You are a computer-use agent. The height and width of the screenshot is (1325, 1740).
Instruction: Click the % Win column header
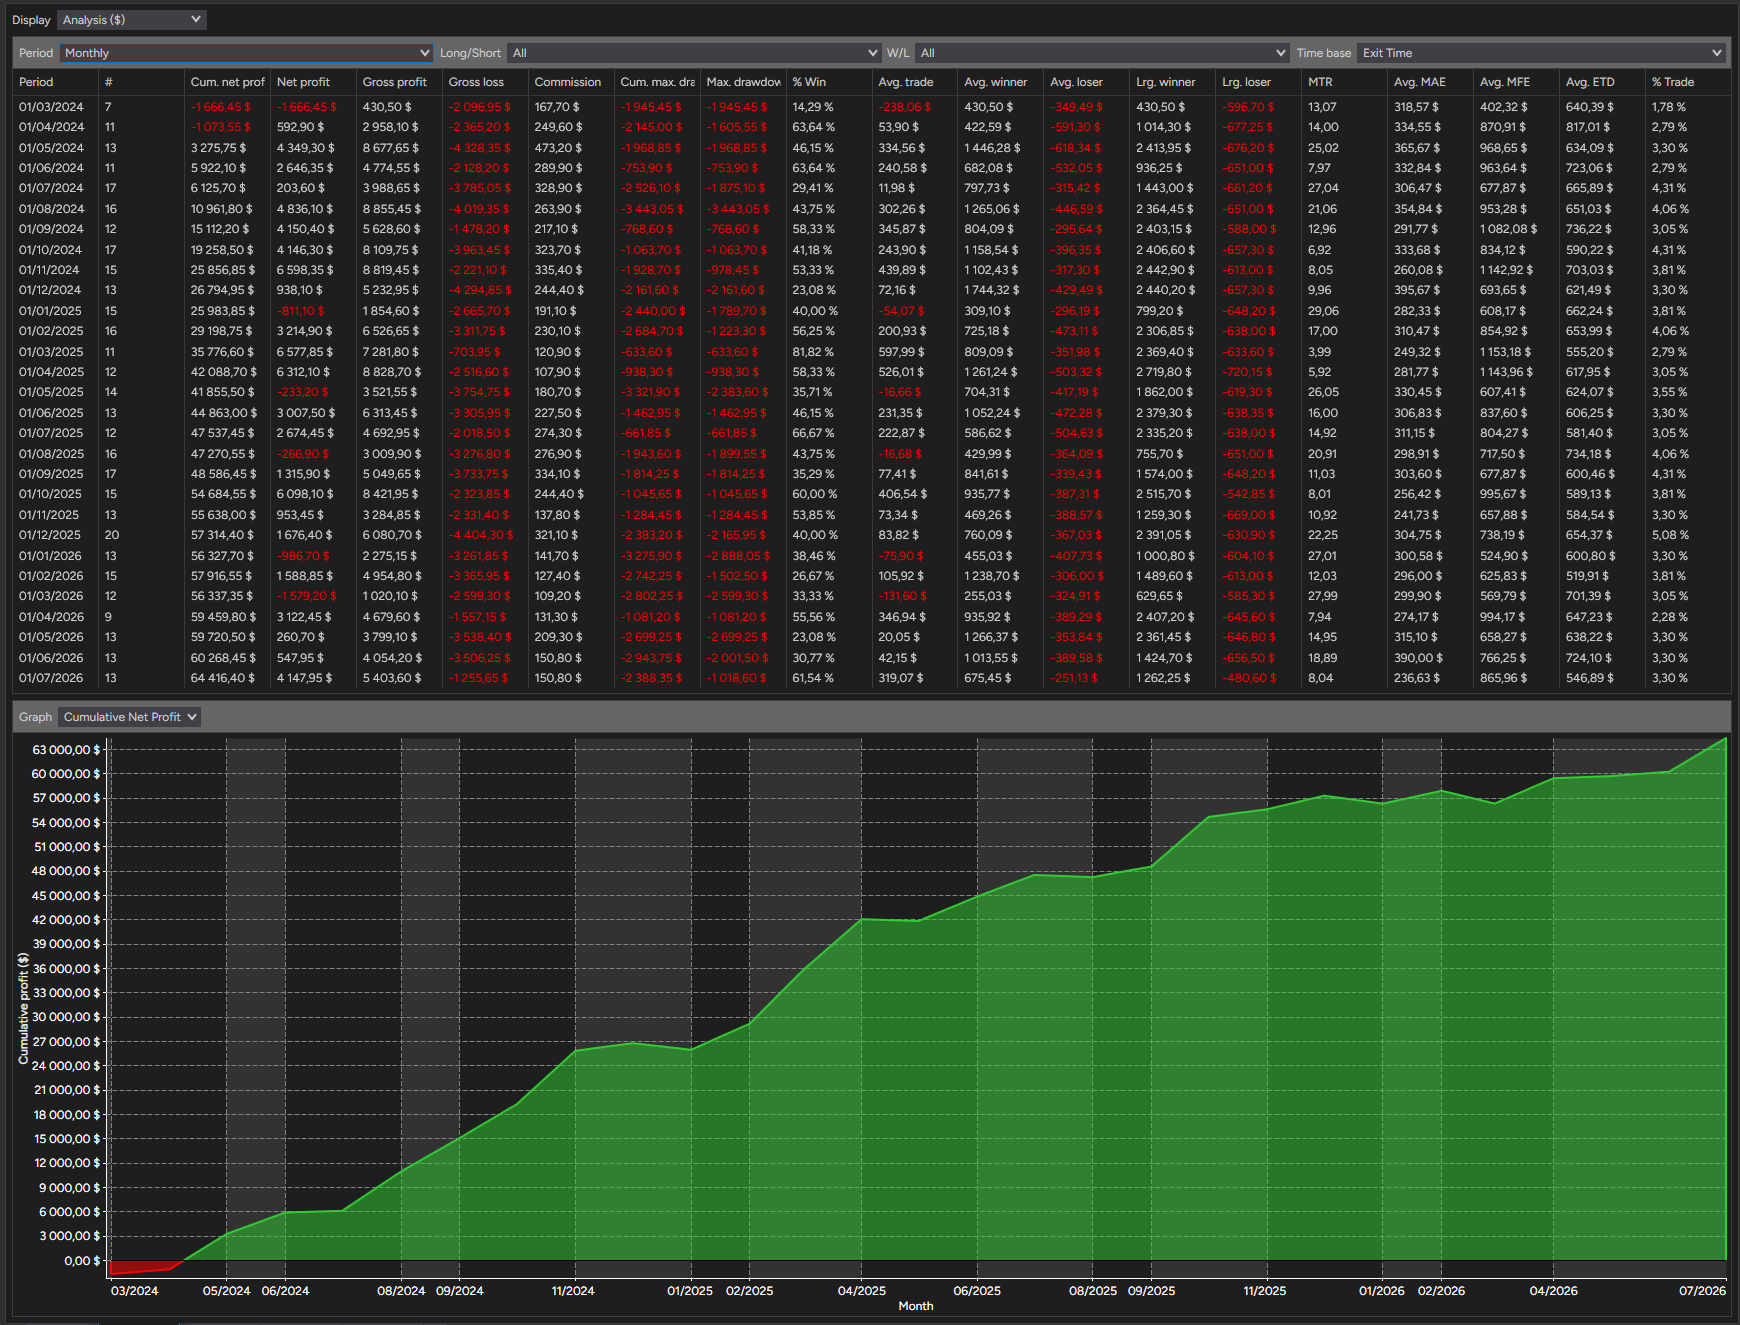pos(829,82)
